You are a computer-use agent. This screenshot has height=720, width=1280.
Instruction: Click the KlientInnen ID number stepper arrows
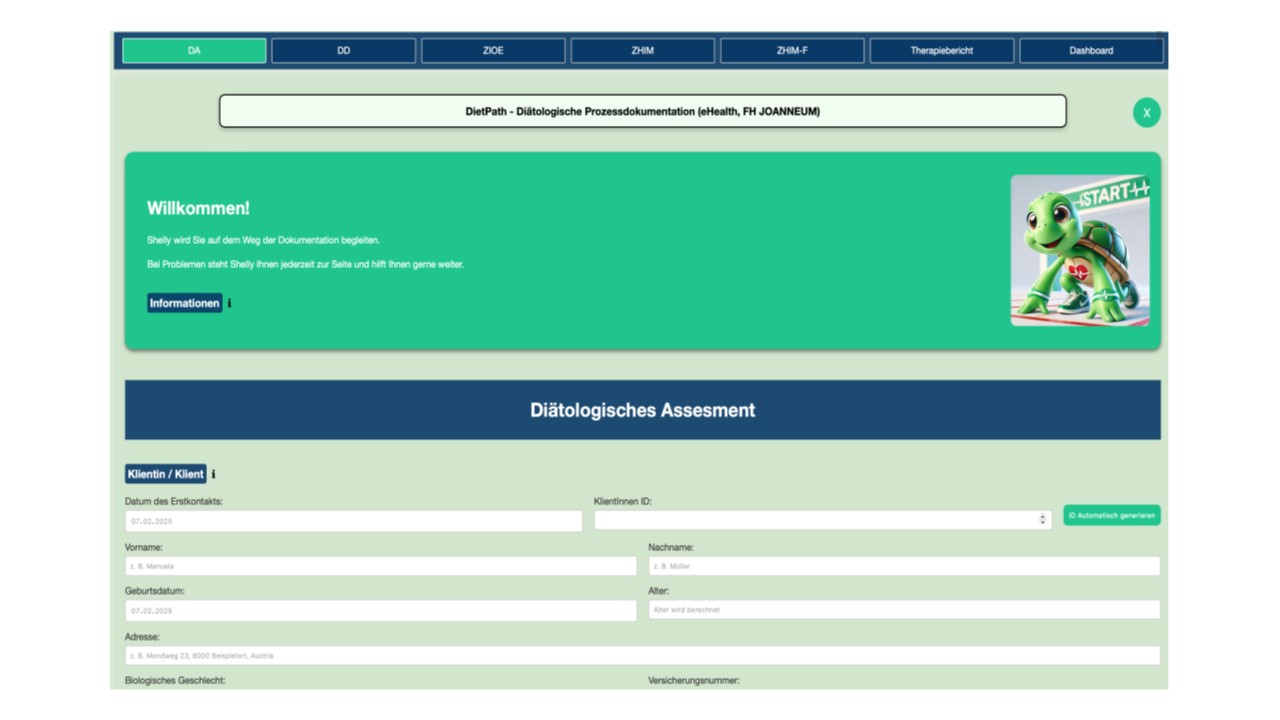coord(1042,520)
